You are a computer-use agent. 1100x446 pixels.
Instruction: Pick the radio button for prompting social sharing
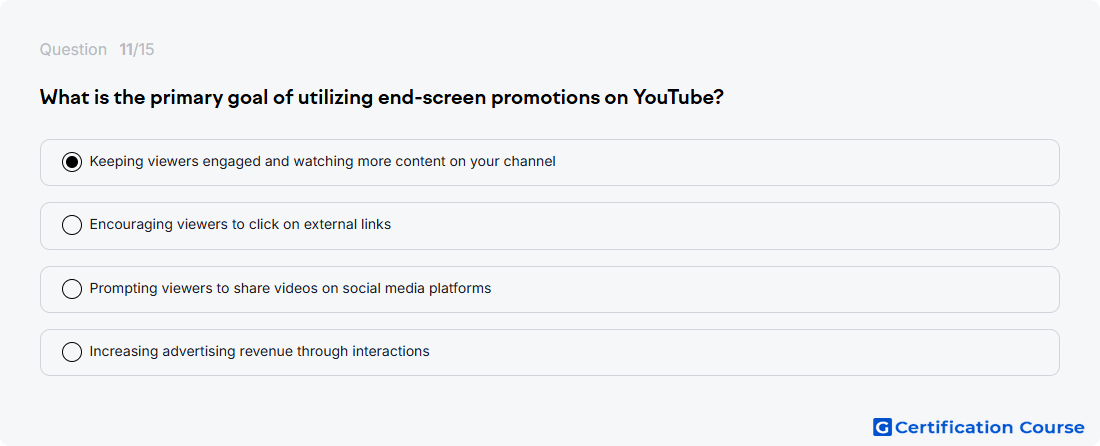[72, 289]
